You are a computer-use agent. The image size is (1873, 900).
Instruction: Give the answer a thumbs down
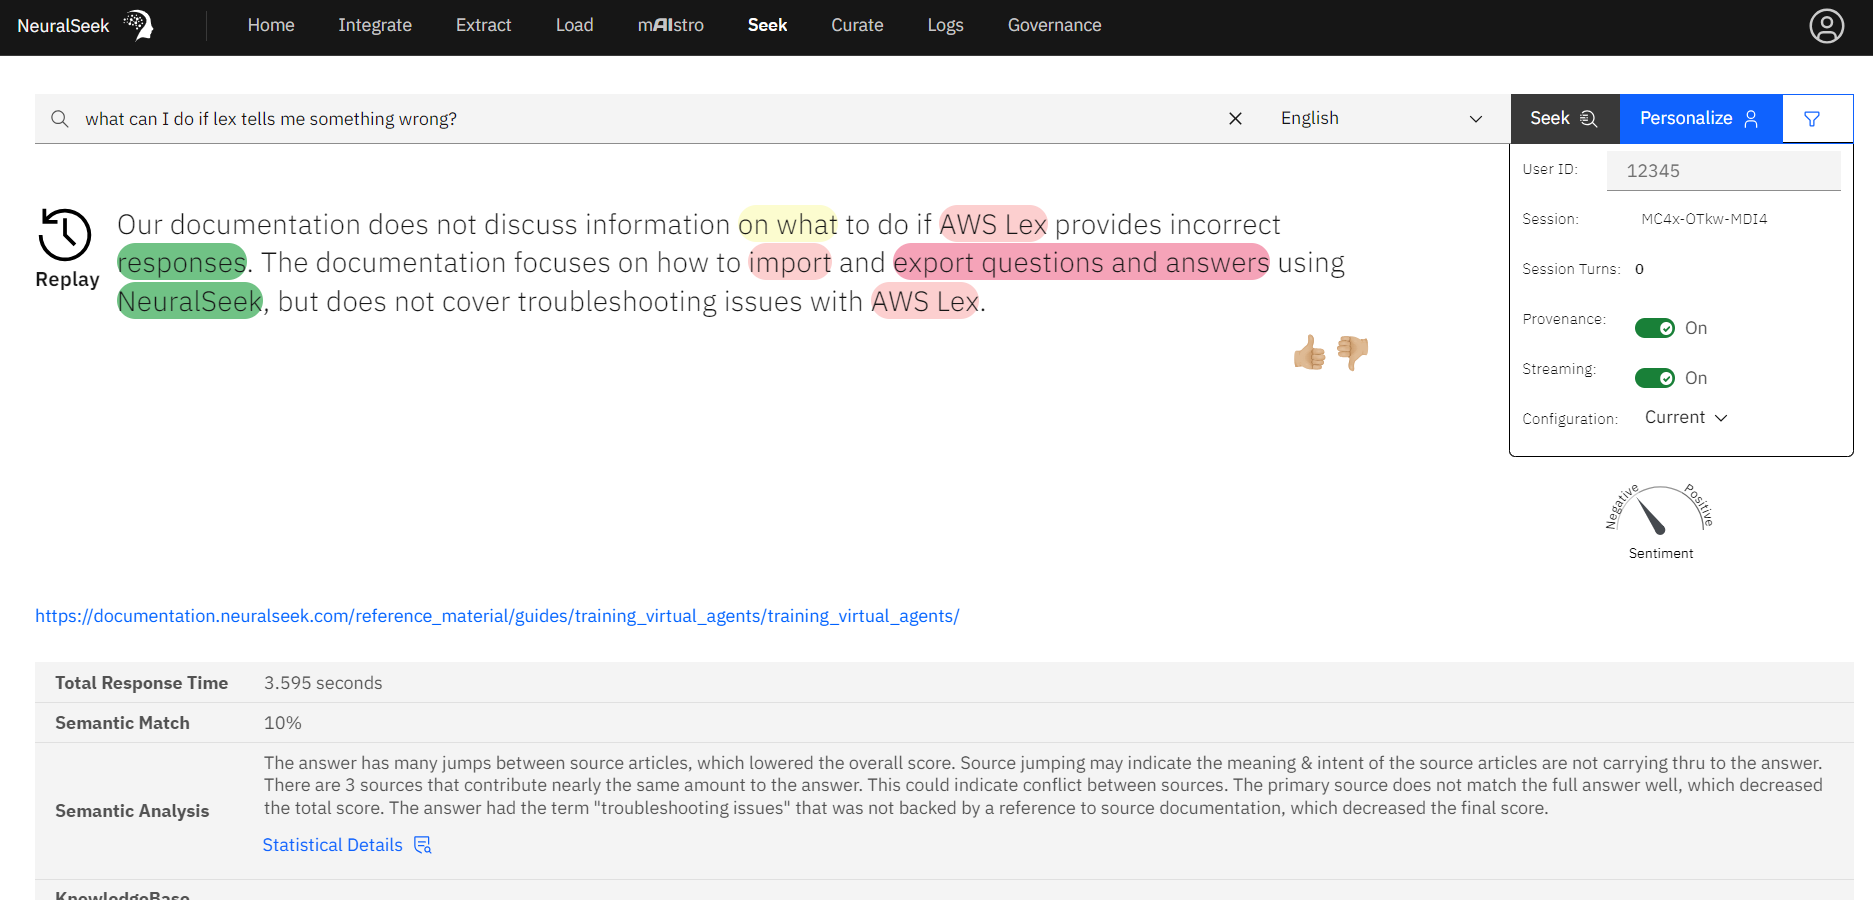[1352, 352]
